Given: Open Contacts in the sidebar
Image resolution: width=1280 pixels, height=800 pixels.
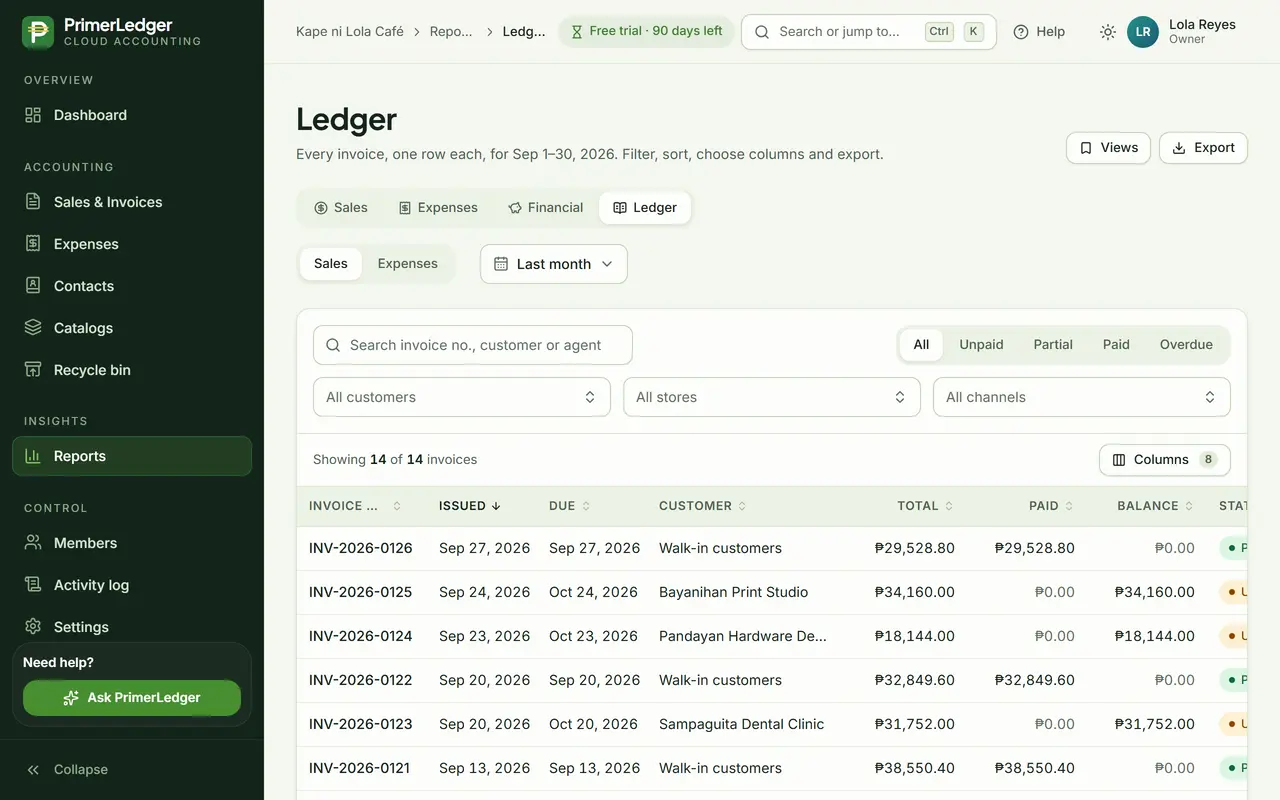Looking at the screenshot, I should pyautogui.click(x=132, y=286).
